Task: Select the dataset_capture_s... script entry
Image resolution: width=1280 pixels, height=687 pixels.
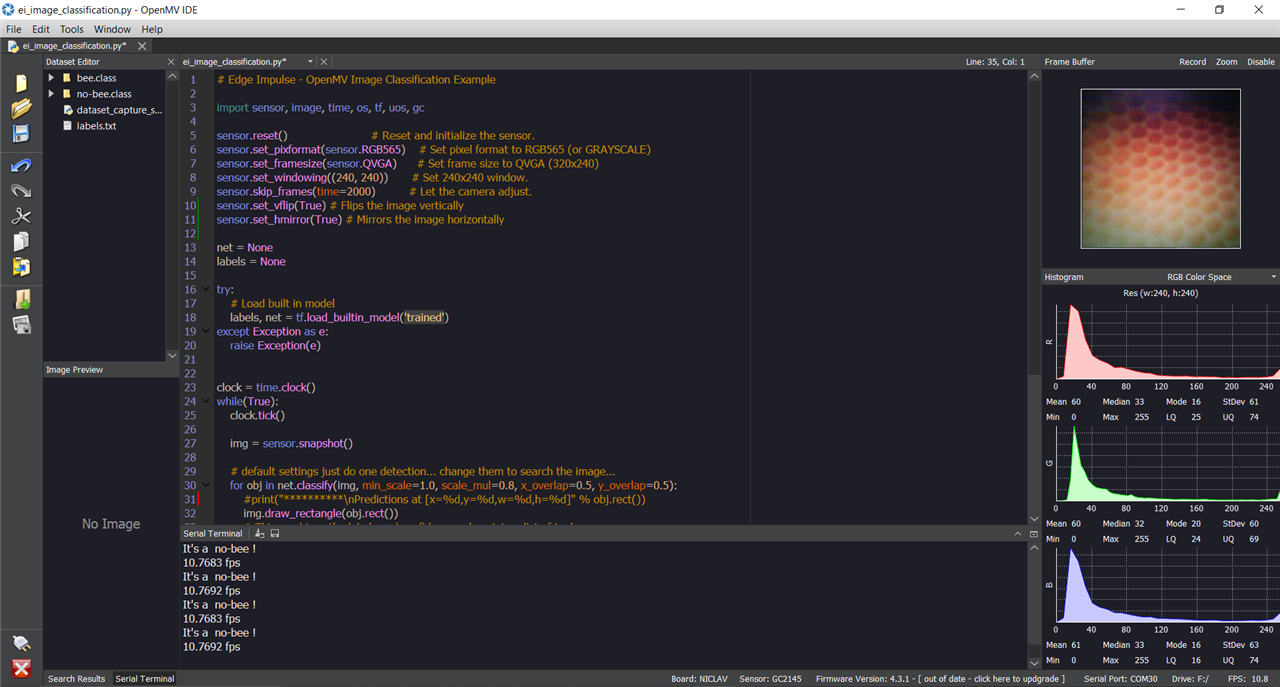Action: (119, 110)
